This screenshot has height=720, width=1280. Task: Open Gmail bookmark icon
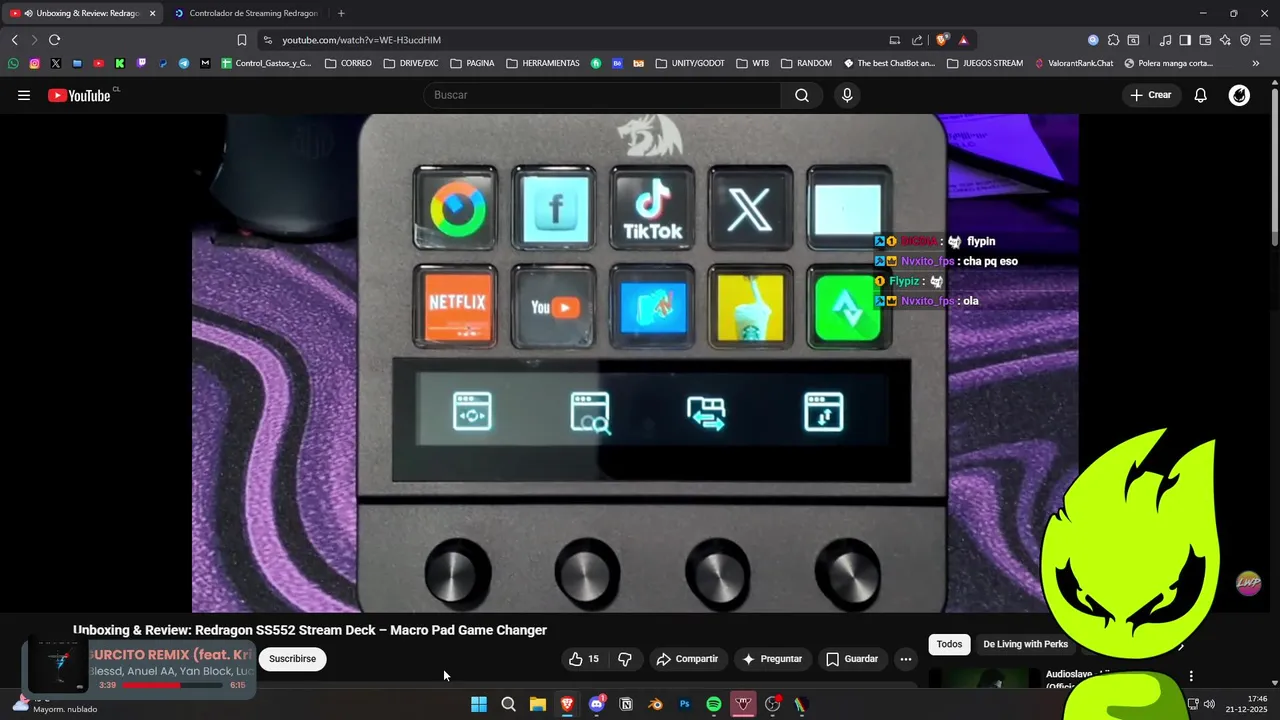click(205, 63)
